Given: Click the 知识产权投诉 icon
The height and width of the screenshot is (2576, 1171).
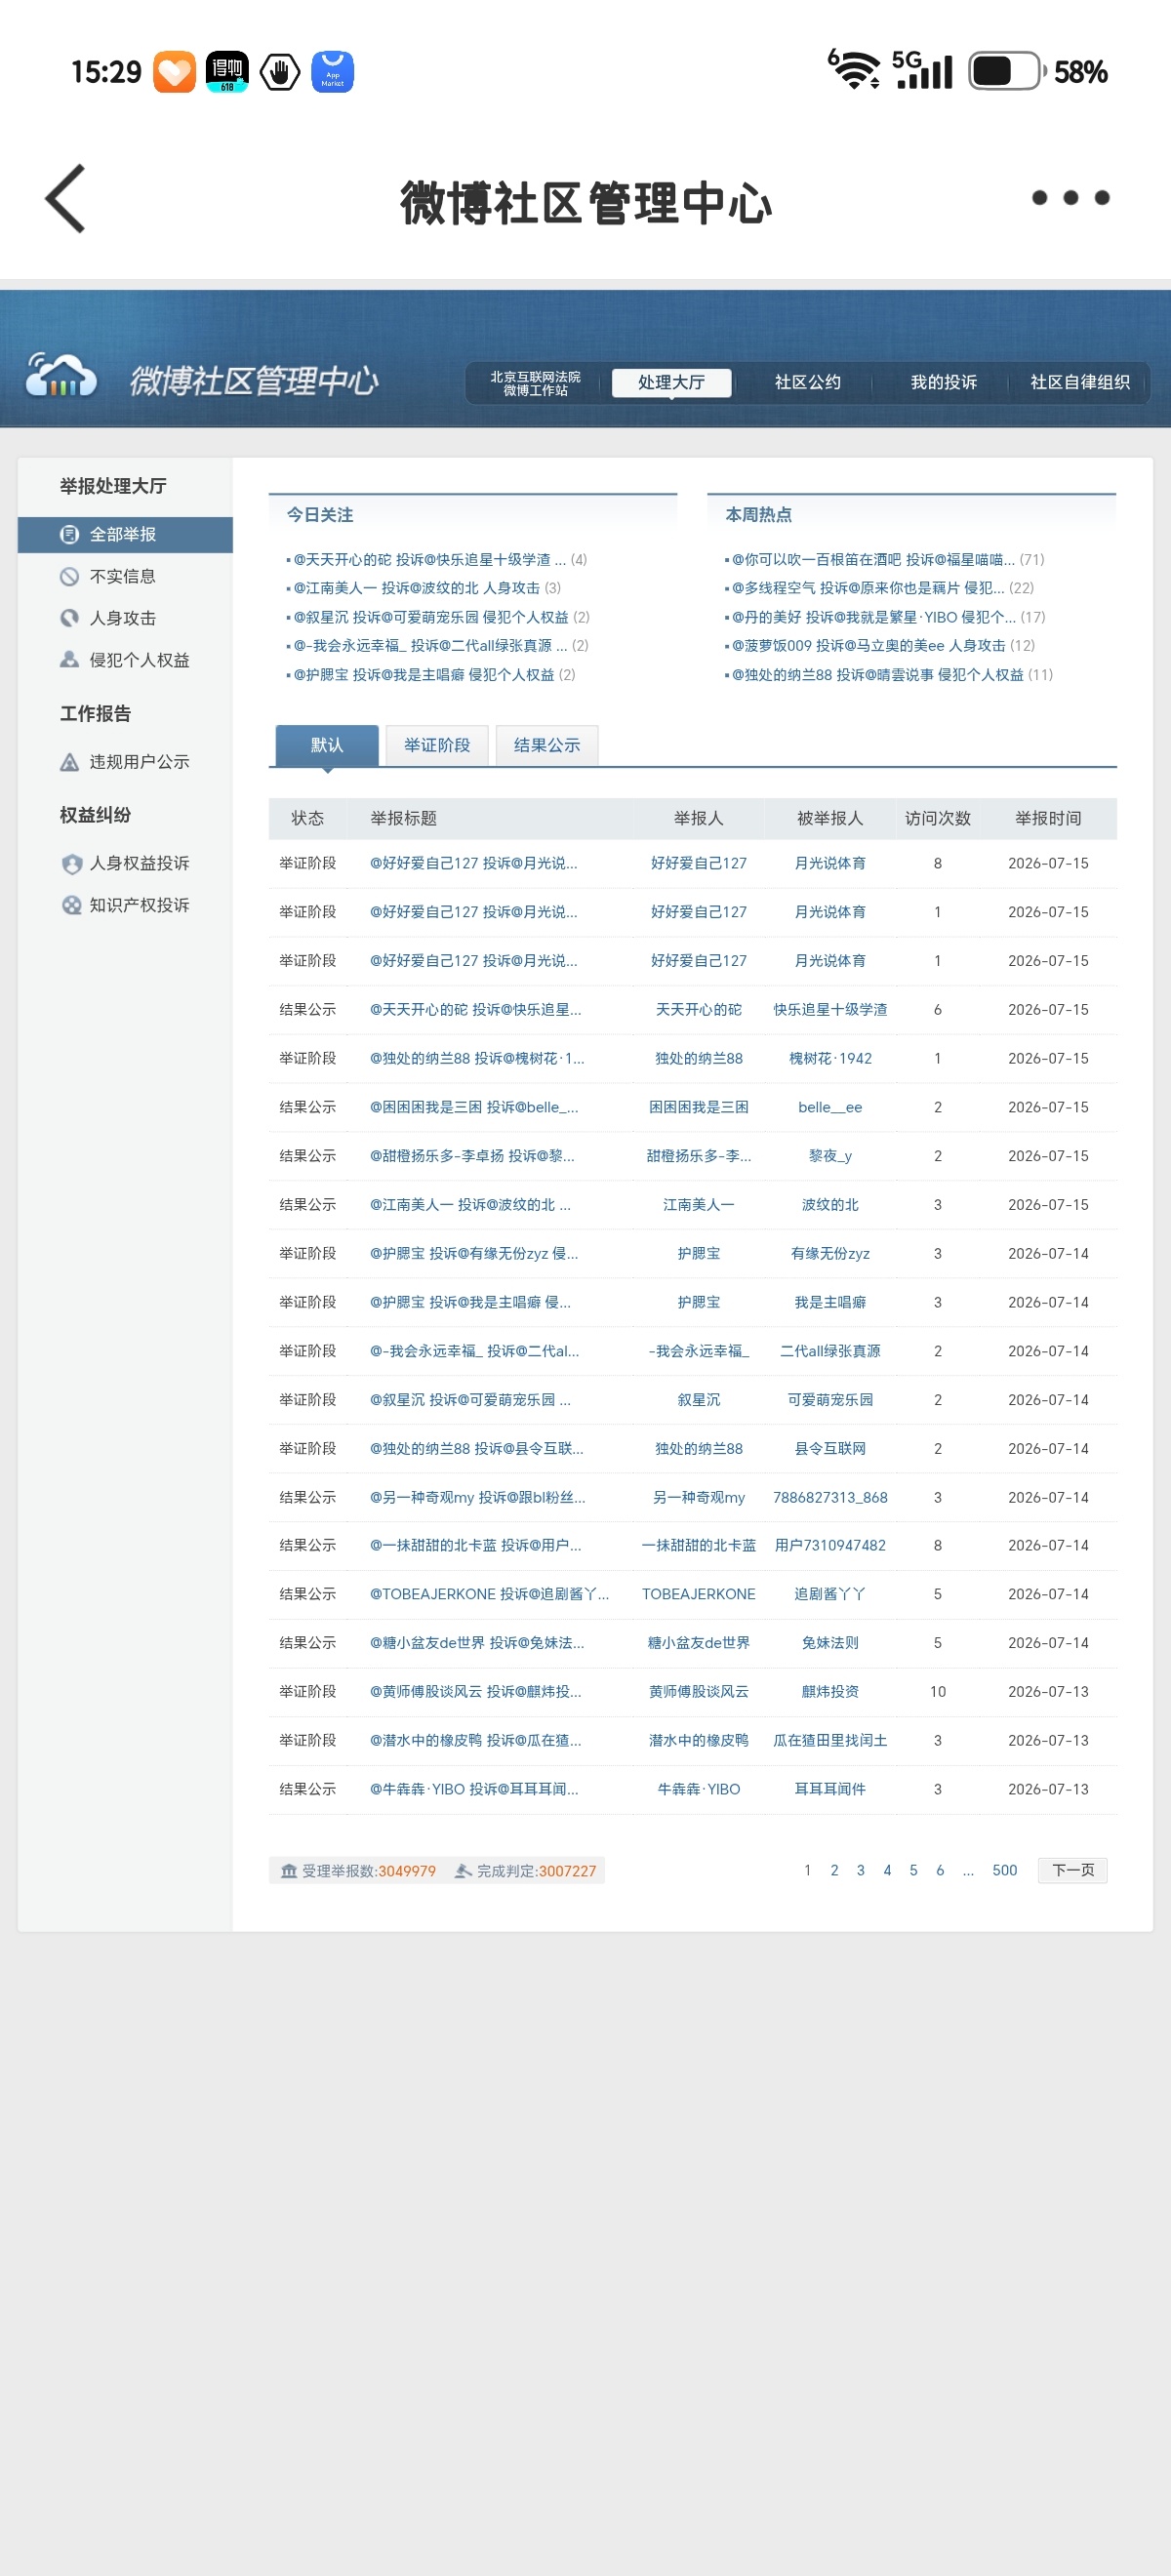Looking at the screenshot, I should coord(71,905).
